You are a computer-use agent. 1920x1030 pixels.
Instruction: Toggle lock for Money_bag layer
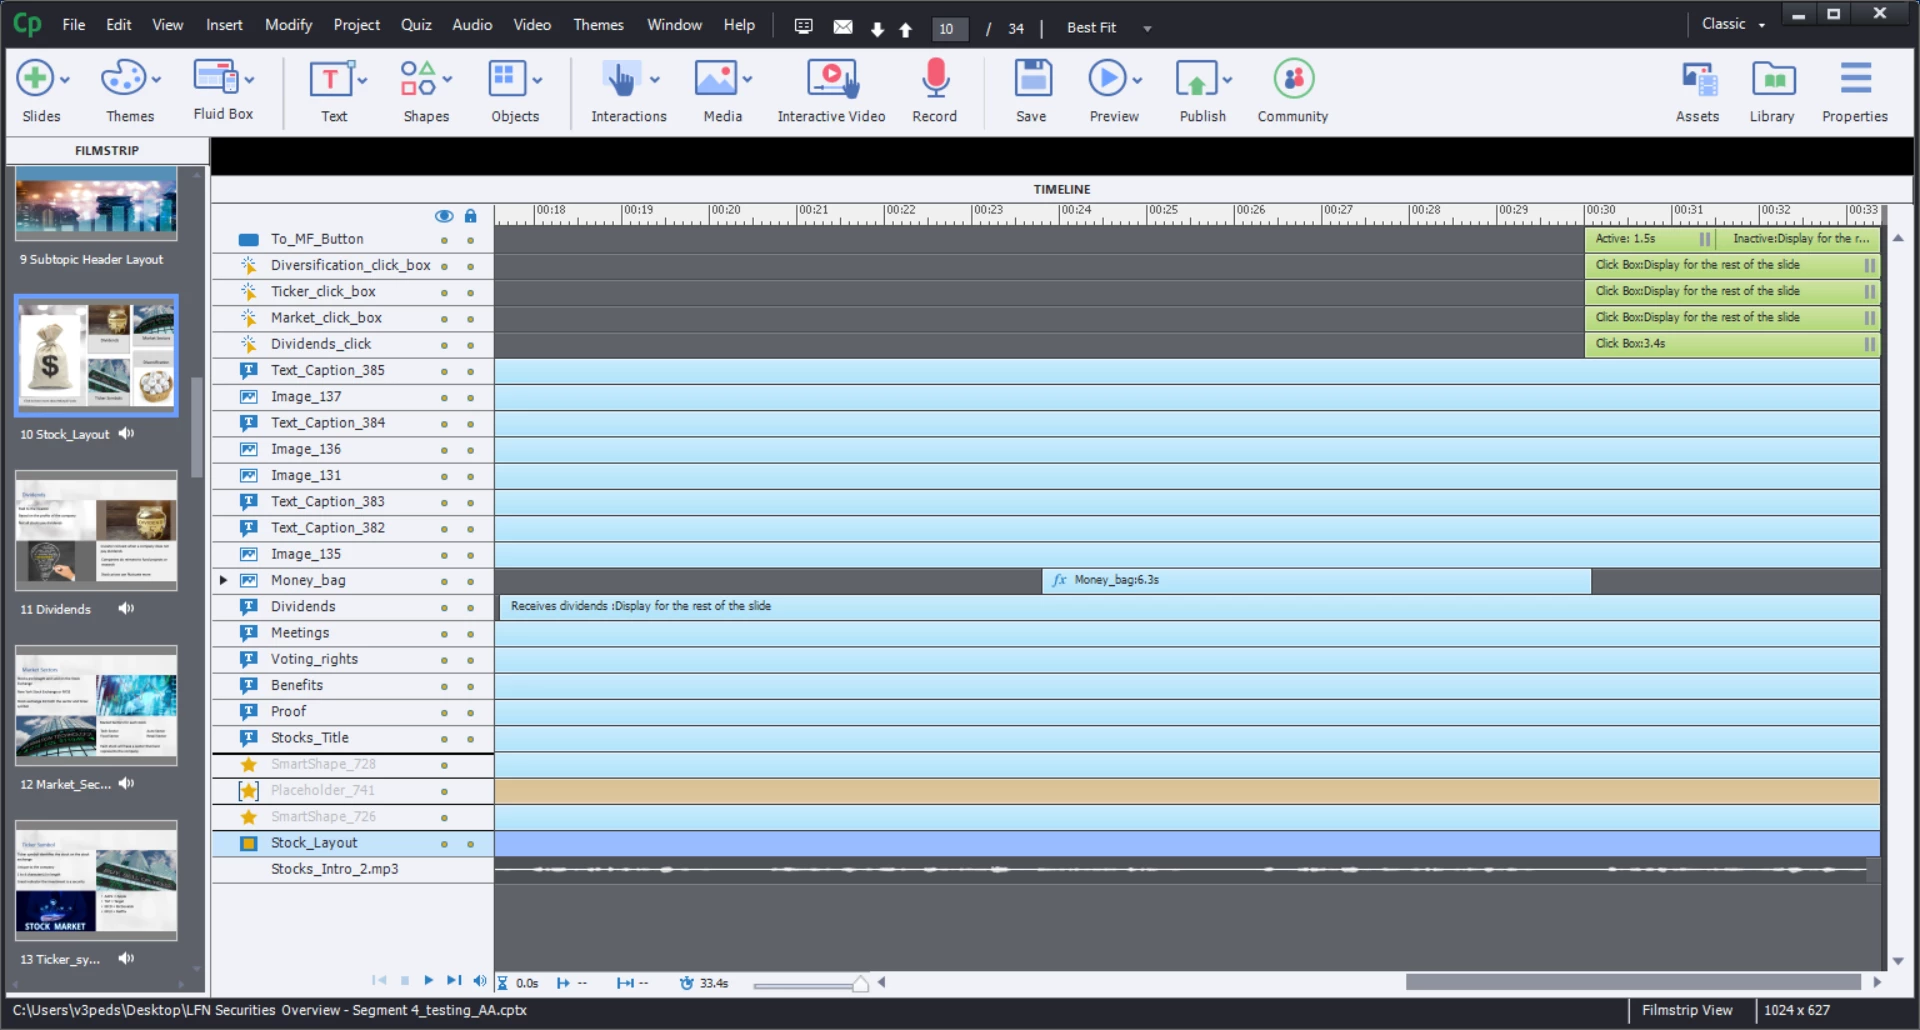(x=470, y=582)
